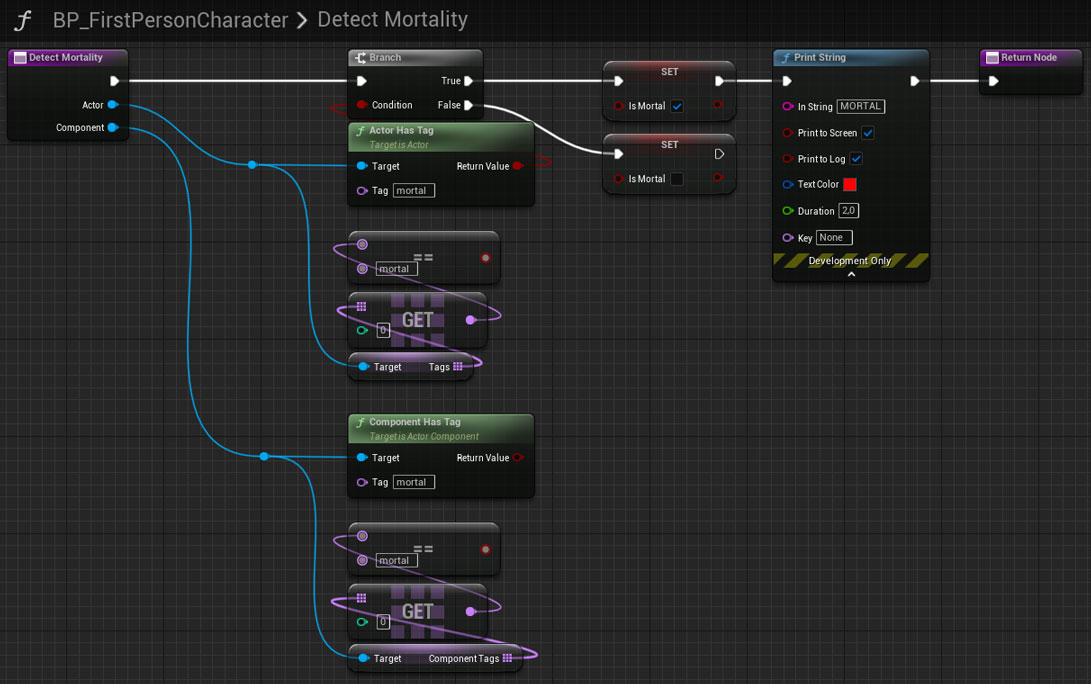
Task: Select reroute node on Component wire
Action: tap(264, 456)
